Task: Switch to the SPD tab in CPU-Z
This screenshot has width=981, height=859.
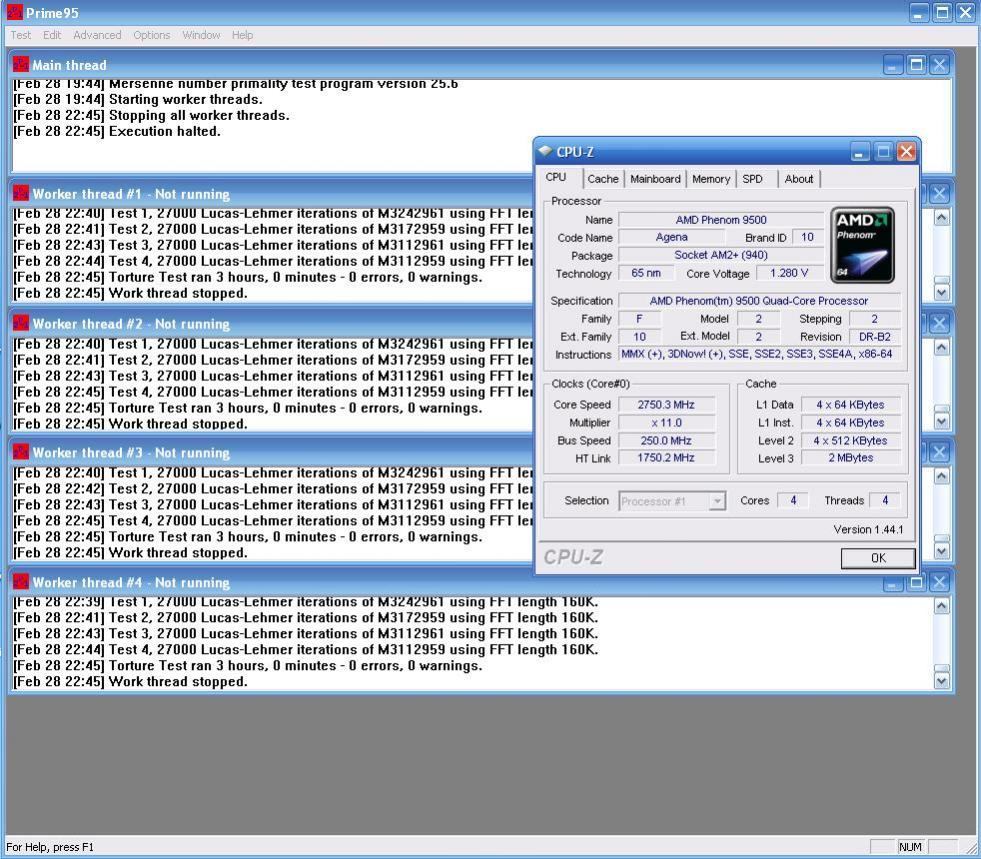Action: tap(752, 179)
